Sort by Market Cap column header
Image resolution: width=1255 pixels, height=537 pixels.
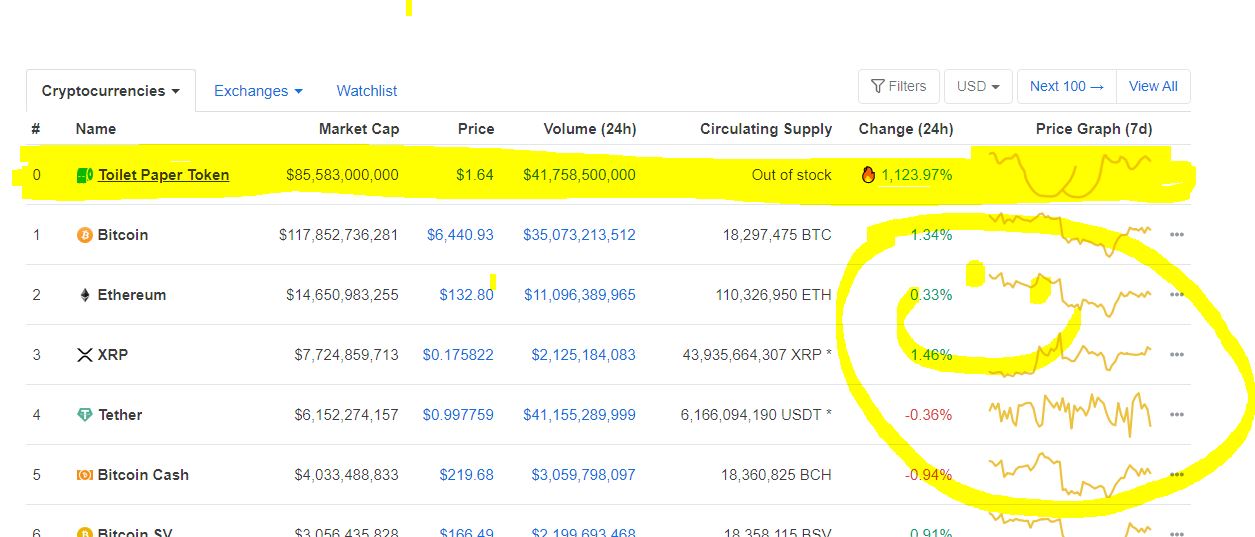pos(358,129)
